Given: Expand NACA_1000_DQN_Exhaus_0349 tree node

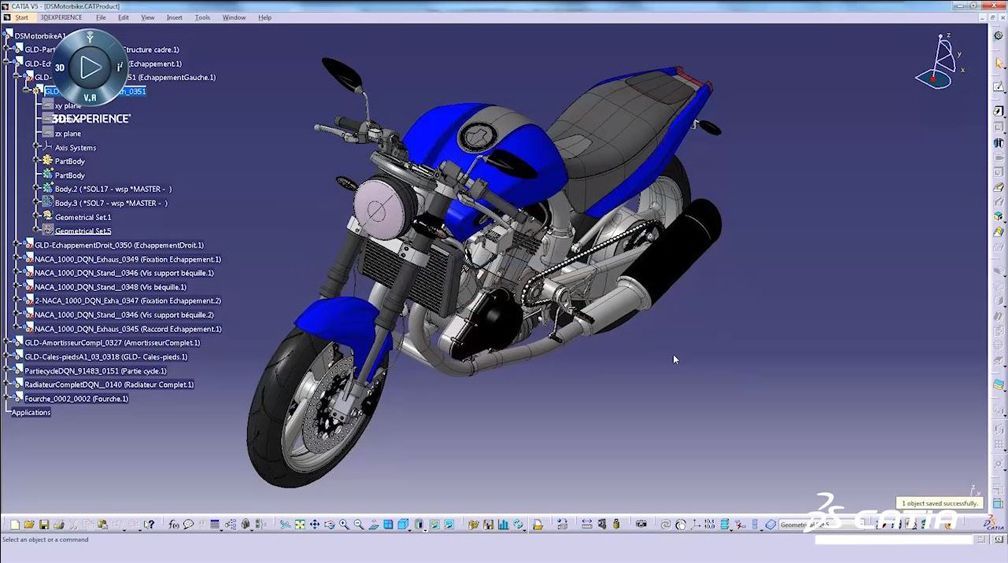Looking at the screenshot, I should pos(17,259).
